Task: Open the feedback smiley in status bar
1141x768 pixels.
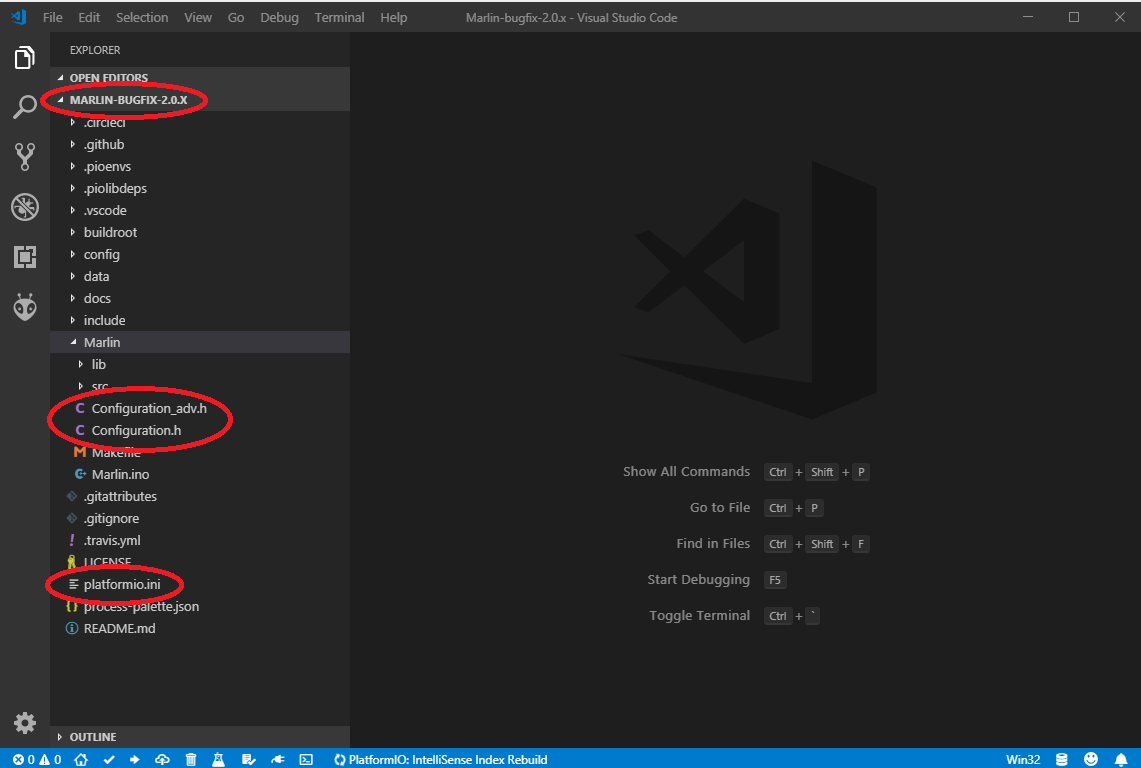Action: pyautogui.click(x=1091, y=759)
